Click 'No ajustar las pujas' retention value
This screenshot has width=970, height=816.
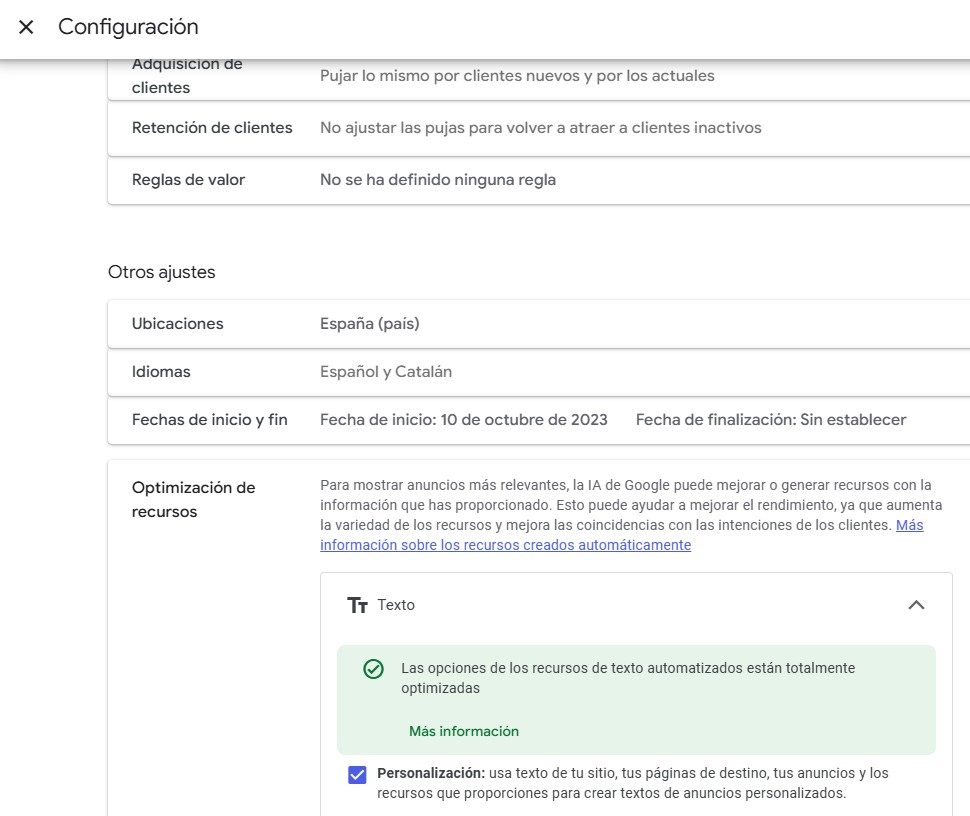[540, 128]
